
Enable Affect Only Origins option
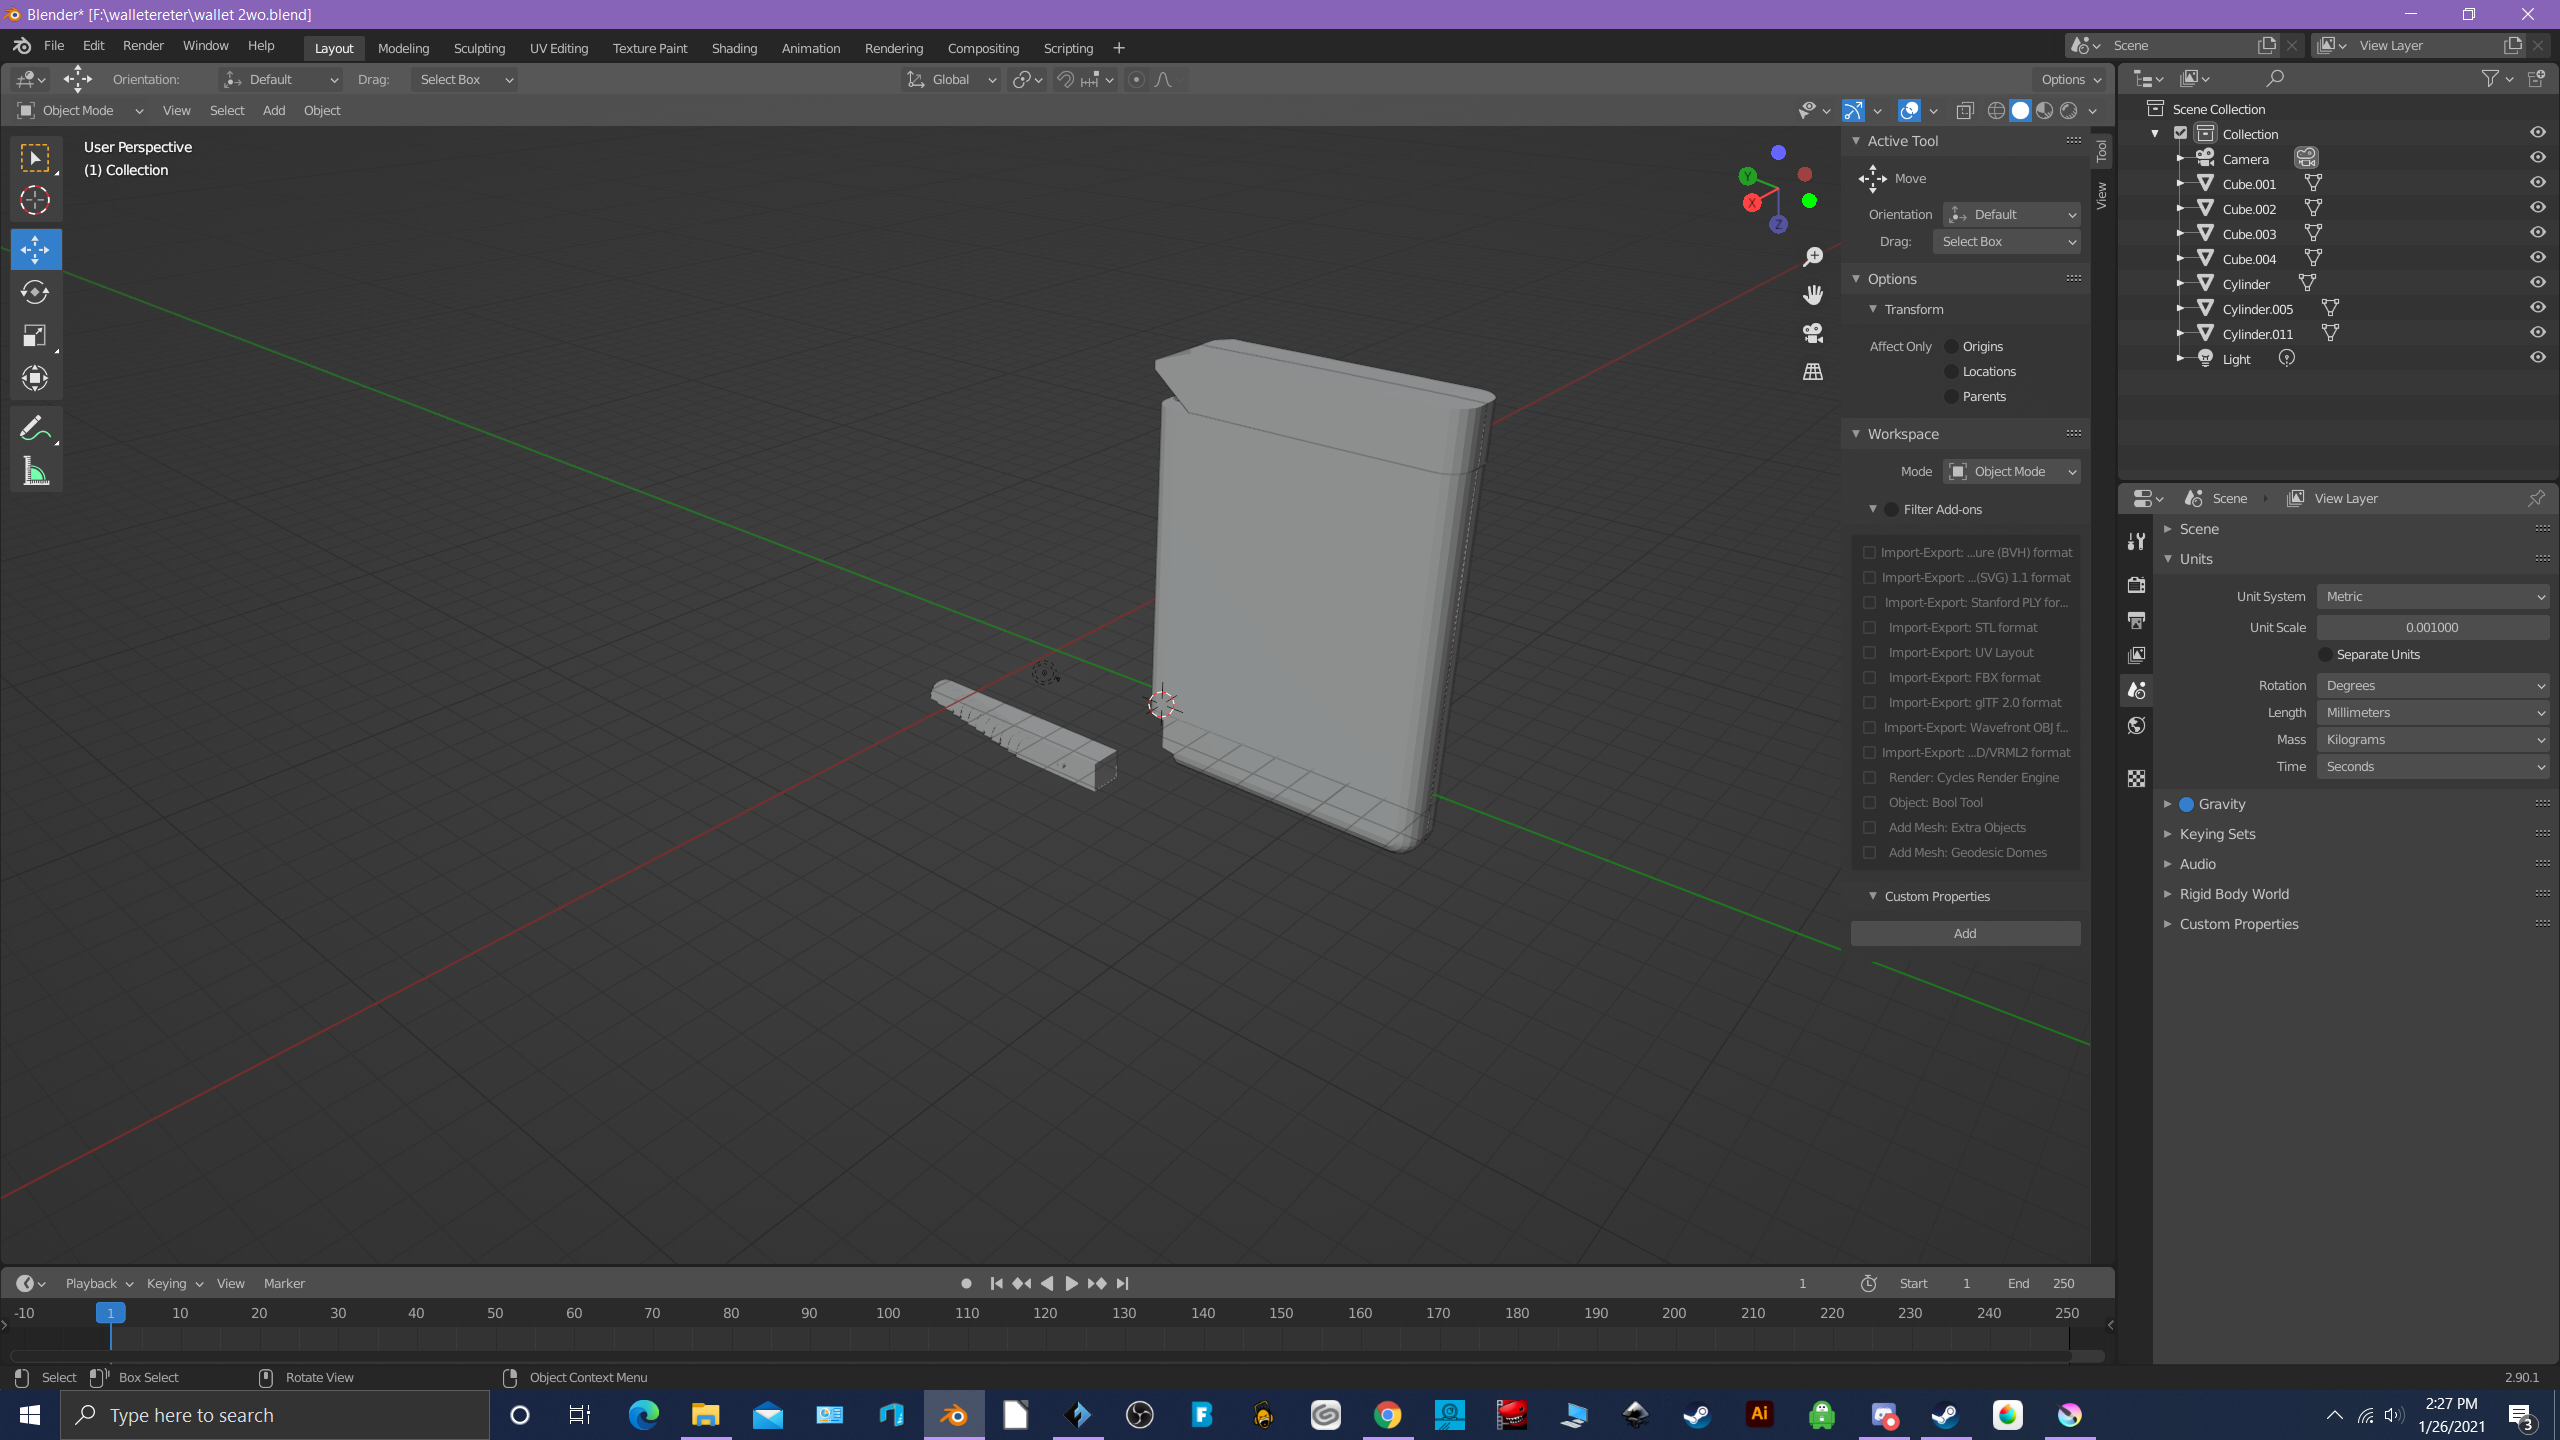tap(1951, 346)
